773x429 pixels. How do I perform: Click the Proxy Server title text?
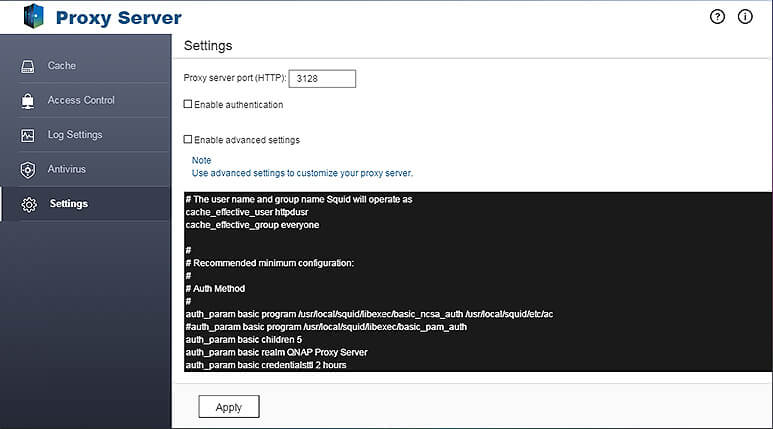tap(119, 18)
